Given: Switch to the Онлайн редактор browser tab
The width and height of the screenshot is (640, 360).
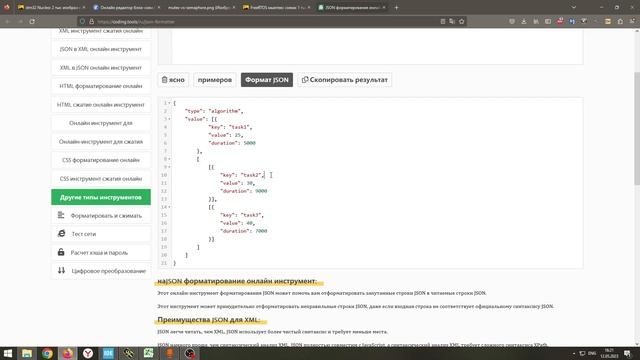Looking at the screenshot, I should [x=127, y=7].
